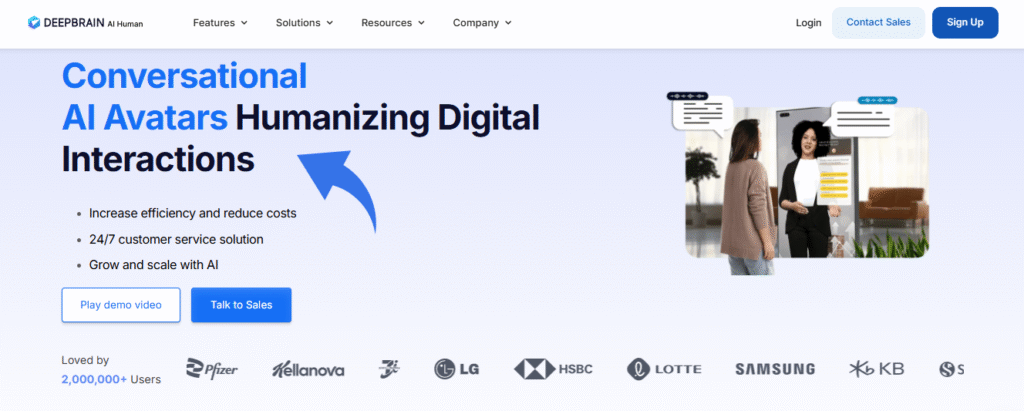
Task: Click "24/7 customer service solution" bullet
Action: [176, 240]
